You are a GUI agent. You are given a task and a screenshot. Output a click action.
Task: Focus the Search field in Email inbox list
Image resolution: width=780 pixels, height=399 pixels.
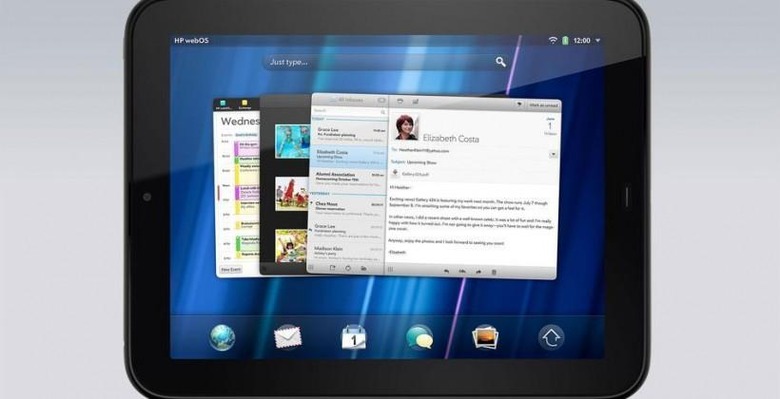coord(348,111)
